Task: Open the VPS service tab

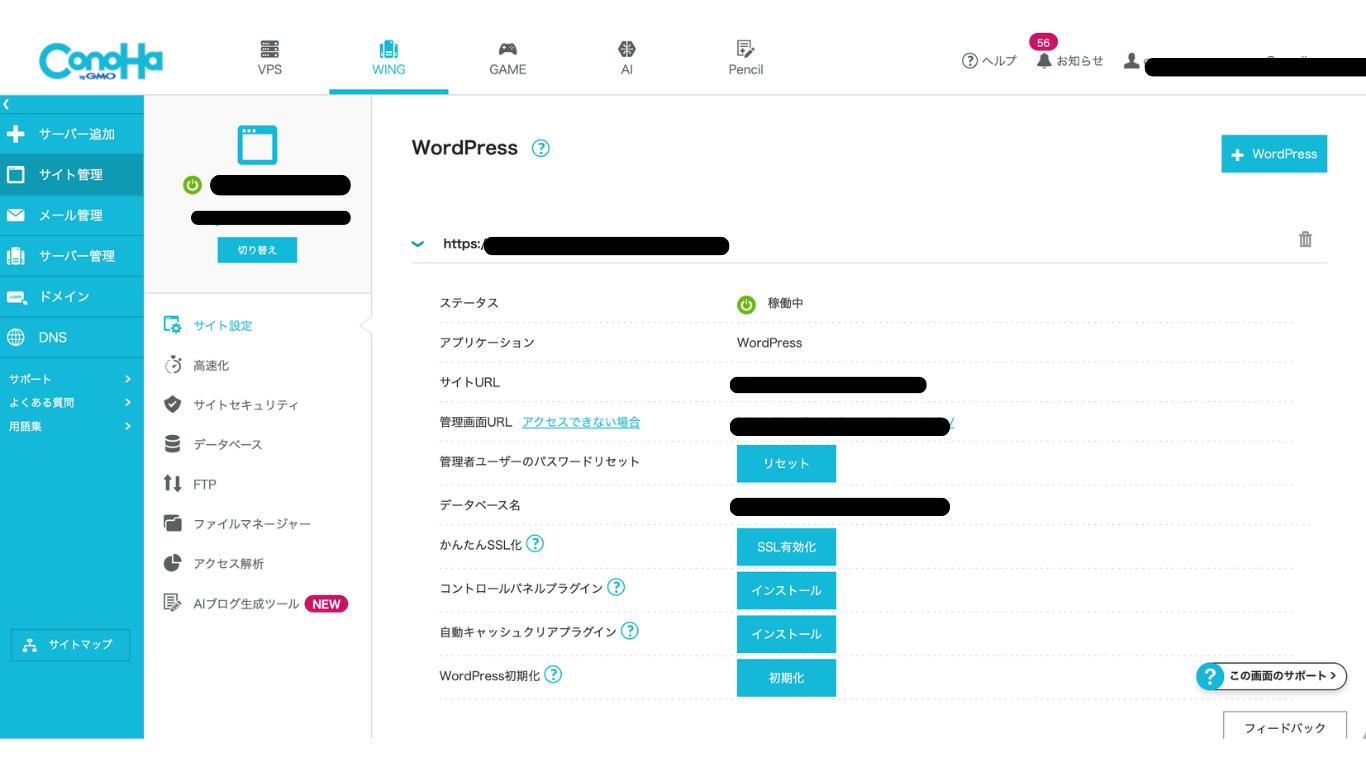Action: tap(270, 59)
